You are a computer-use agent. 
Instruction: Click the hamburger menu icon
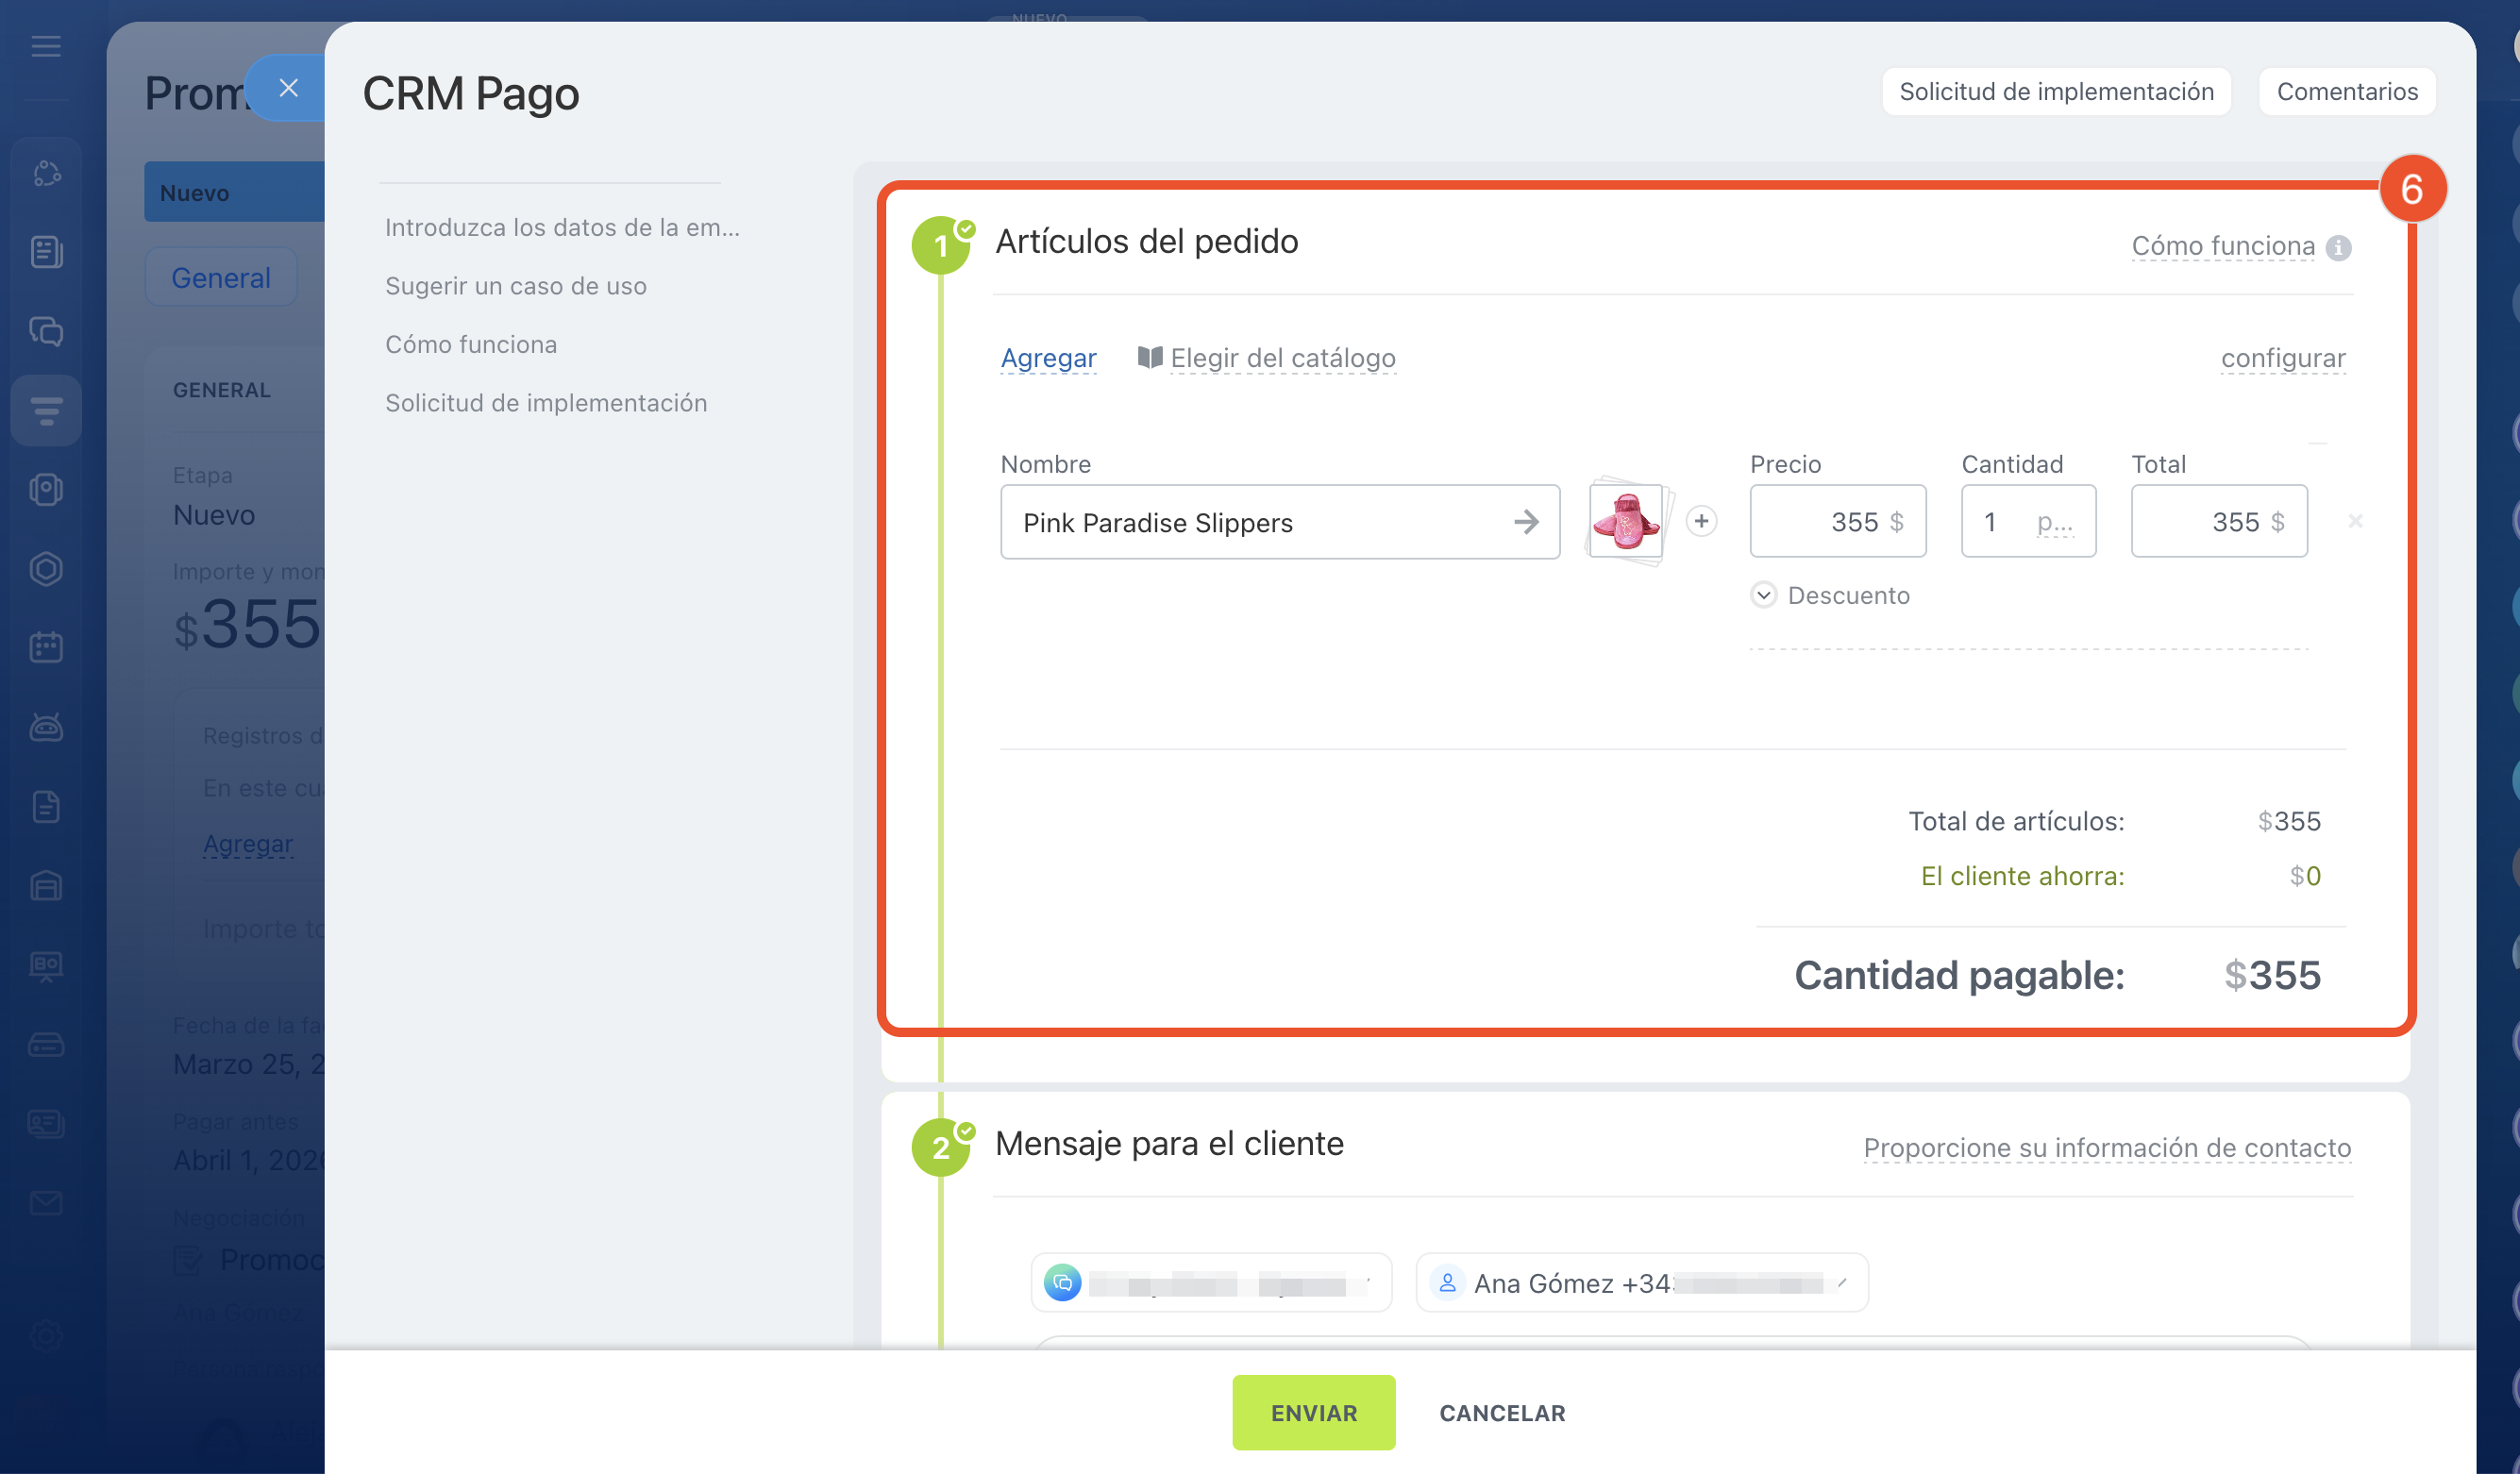tap(46, 46)
